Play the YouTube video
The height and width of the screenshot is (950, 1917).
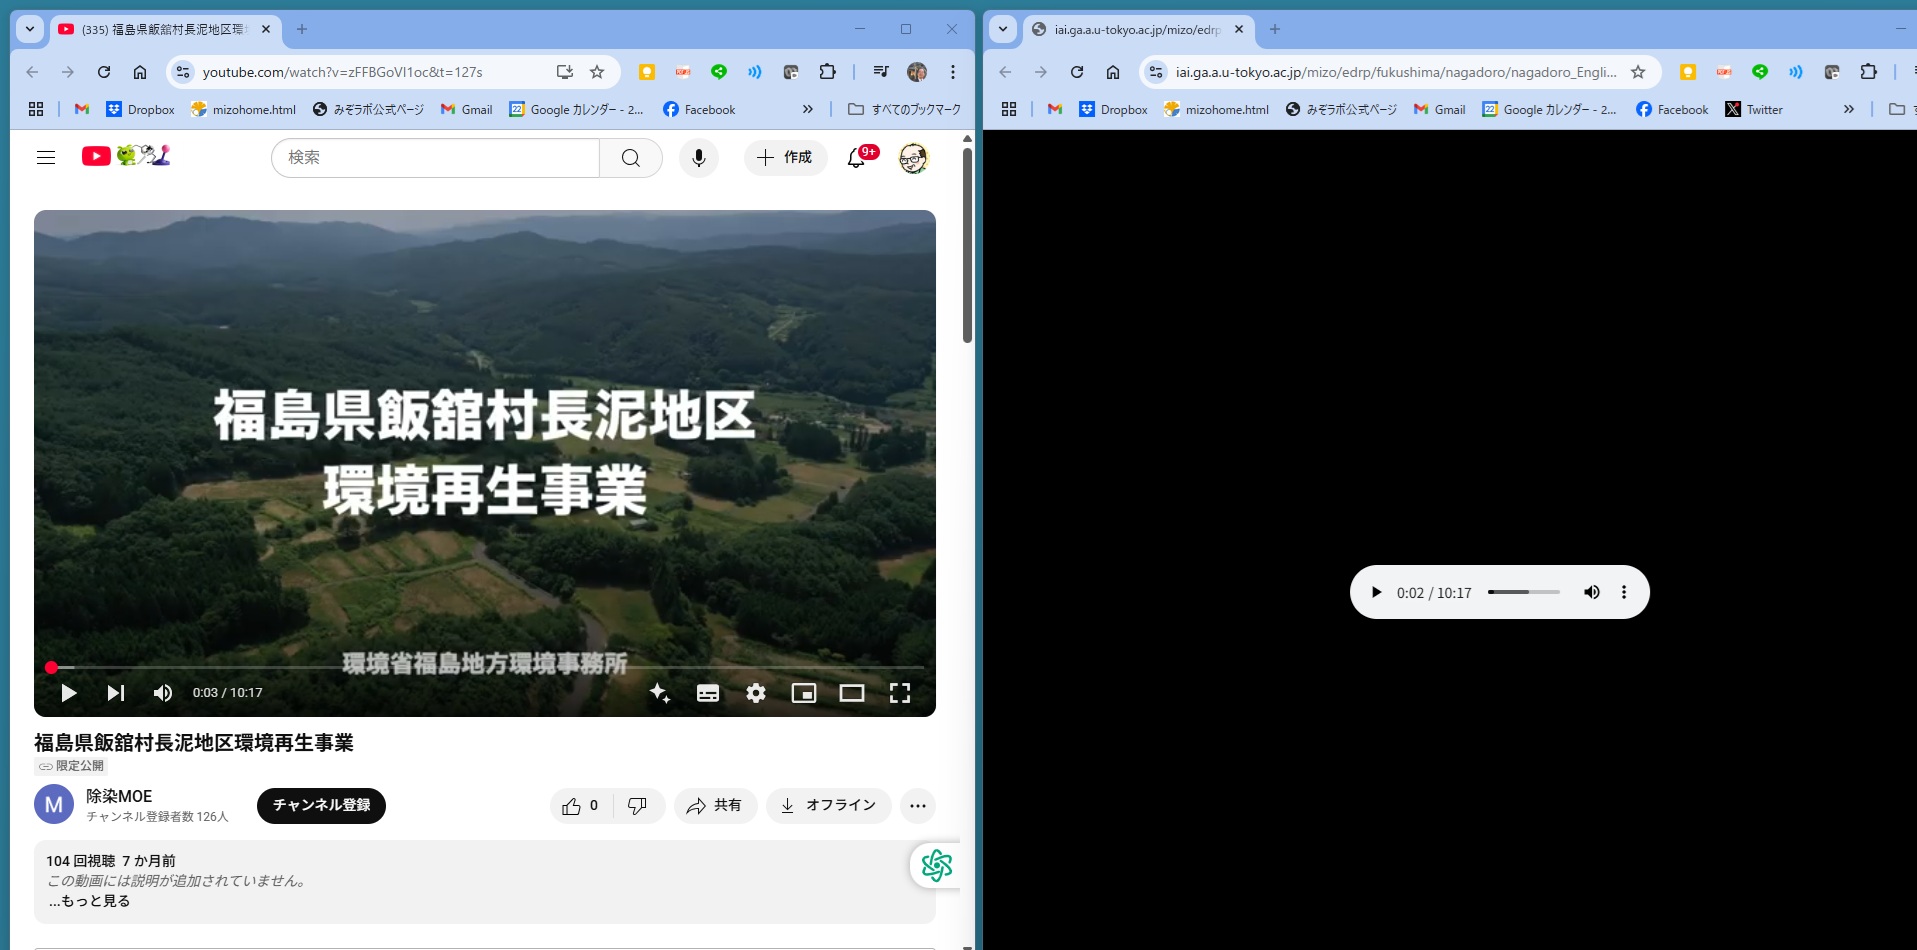pos(68,693)
